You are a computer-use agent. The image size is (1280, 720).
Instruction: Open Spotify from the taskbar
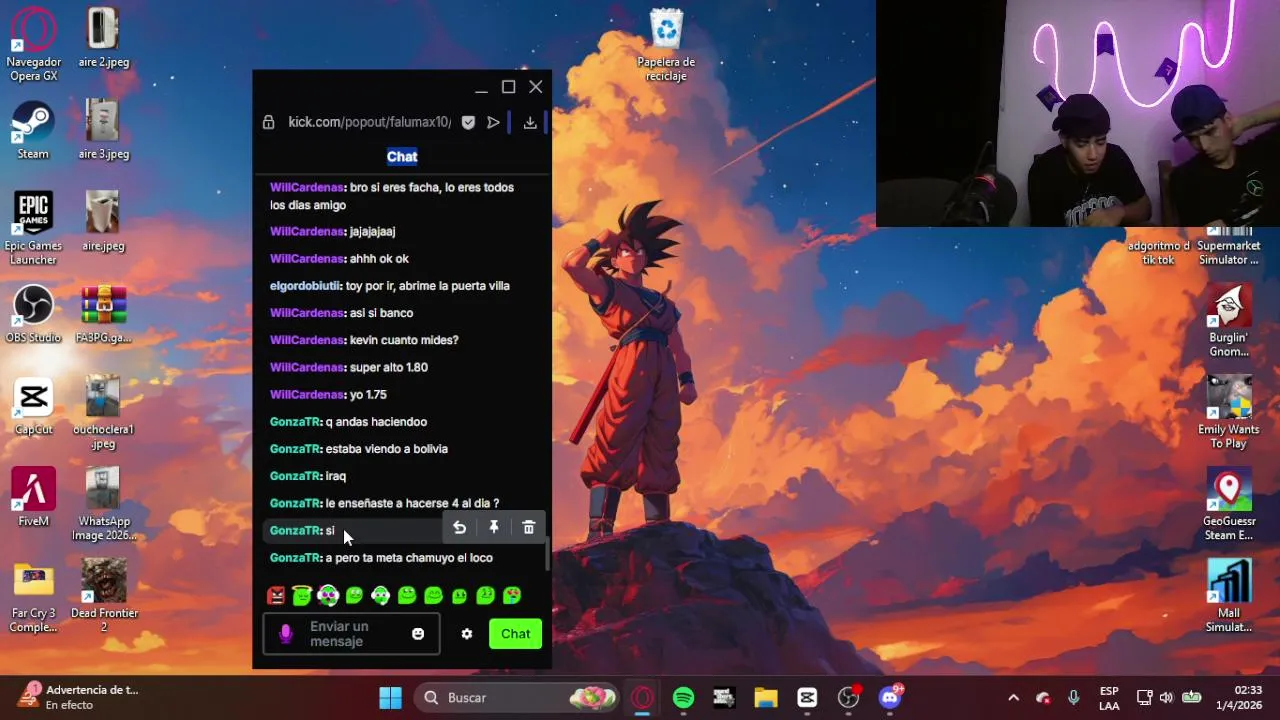tap(683, 698)
